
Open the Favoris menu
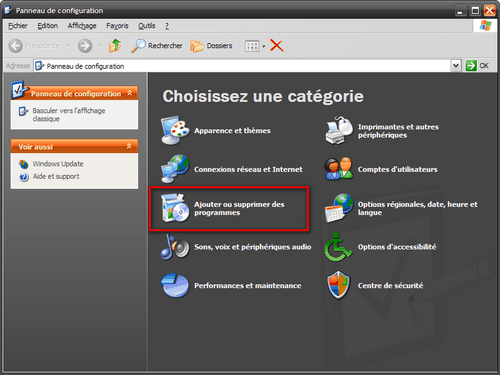tap(117, 26)
